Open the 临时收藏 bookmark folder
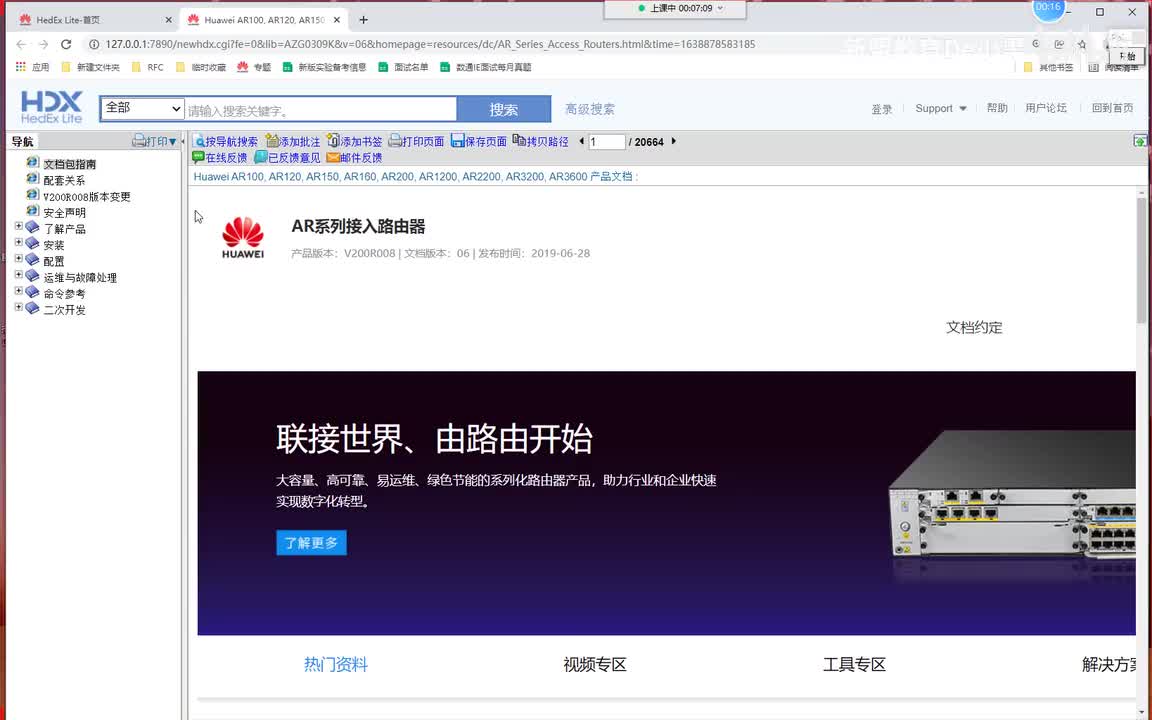The image size is (1152, 720). point(201,67)
